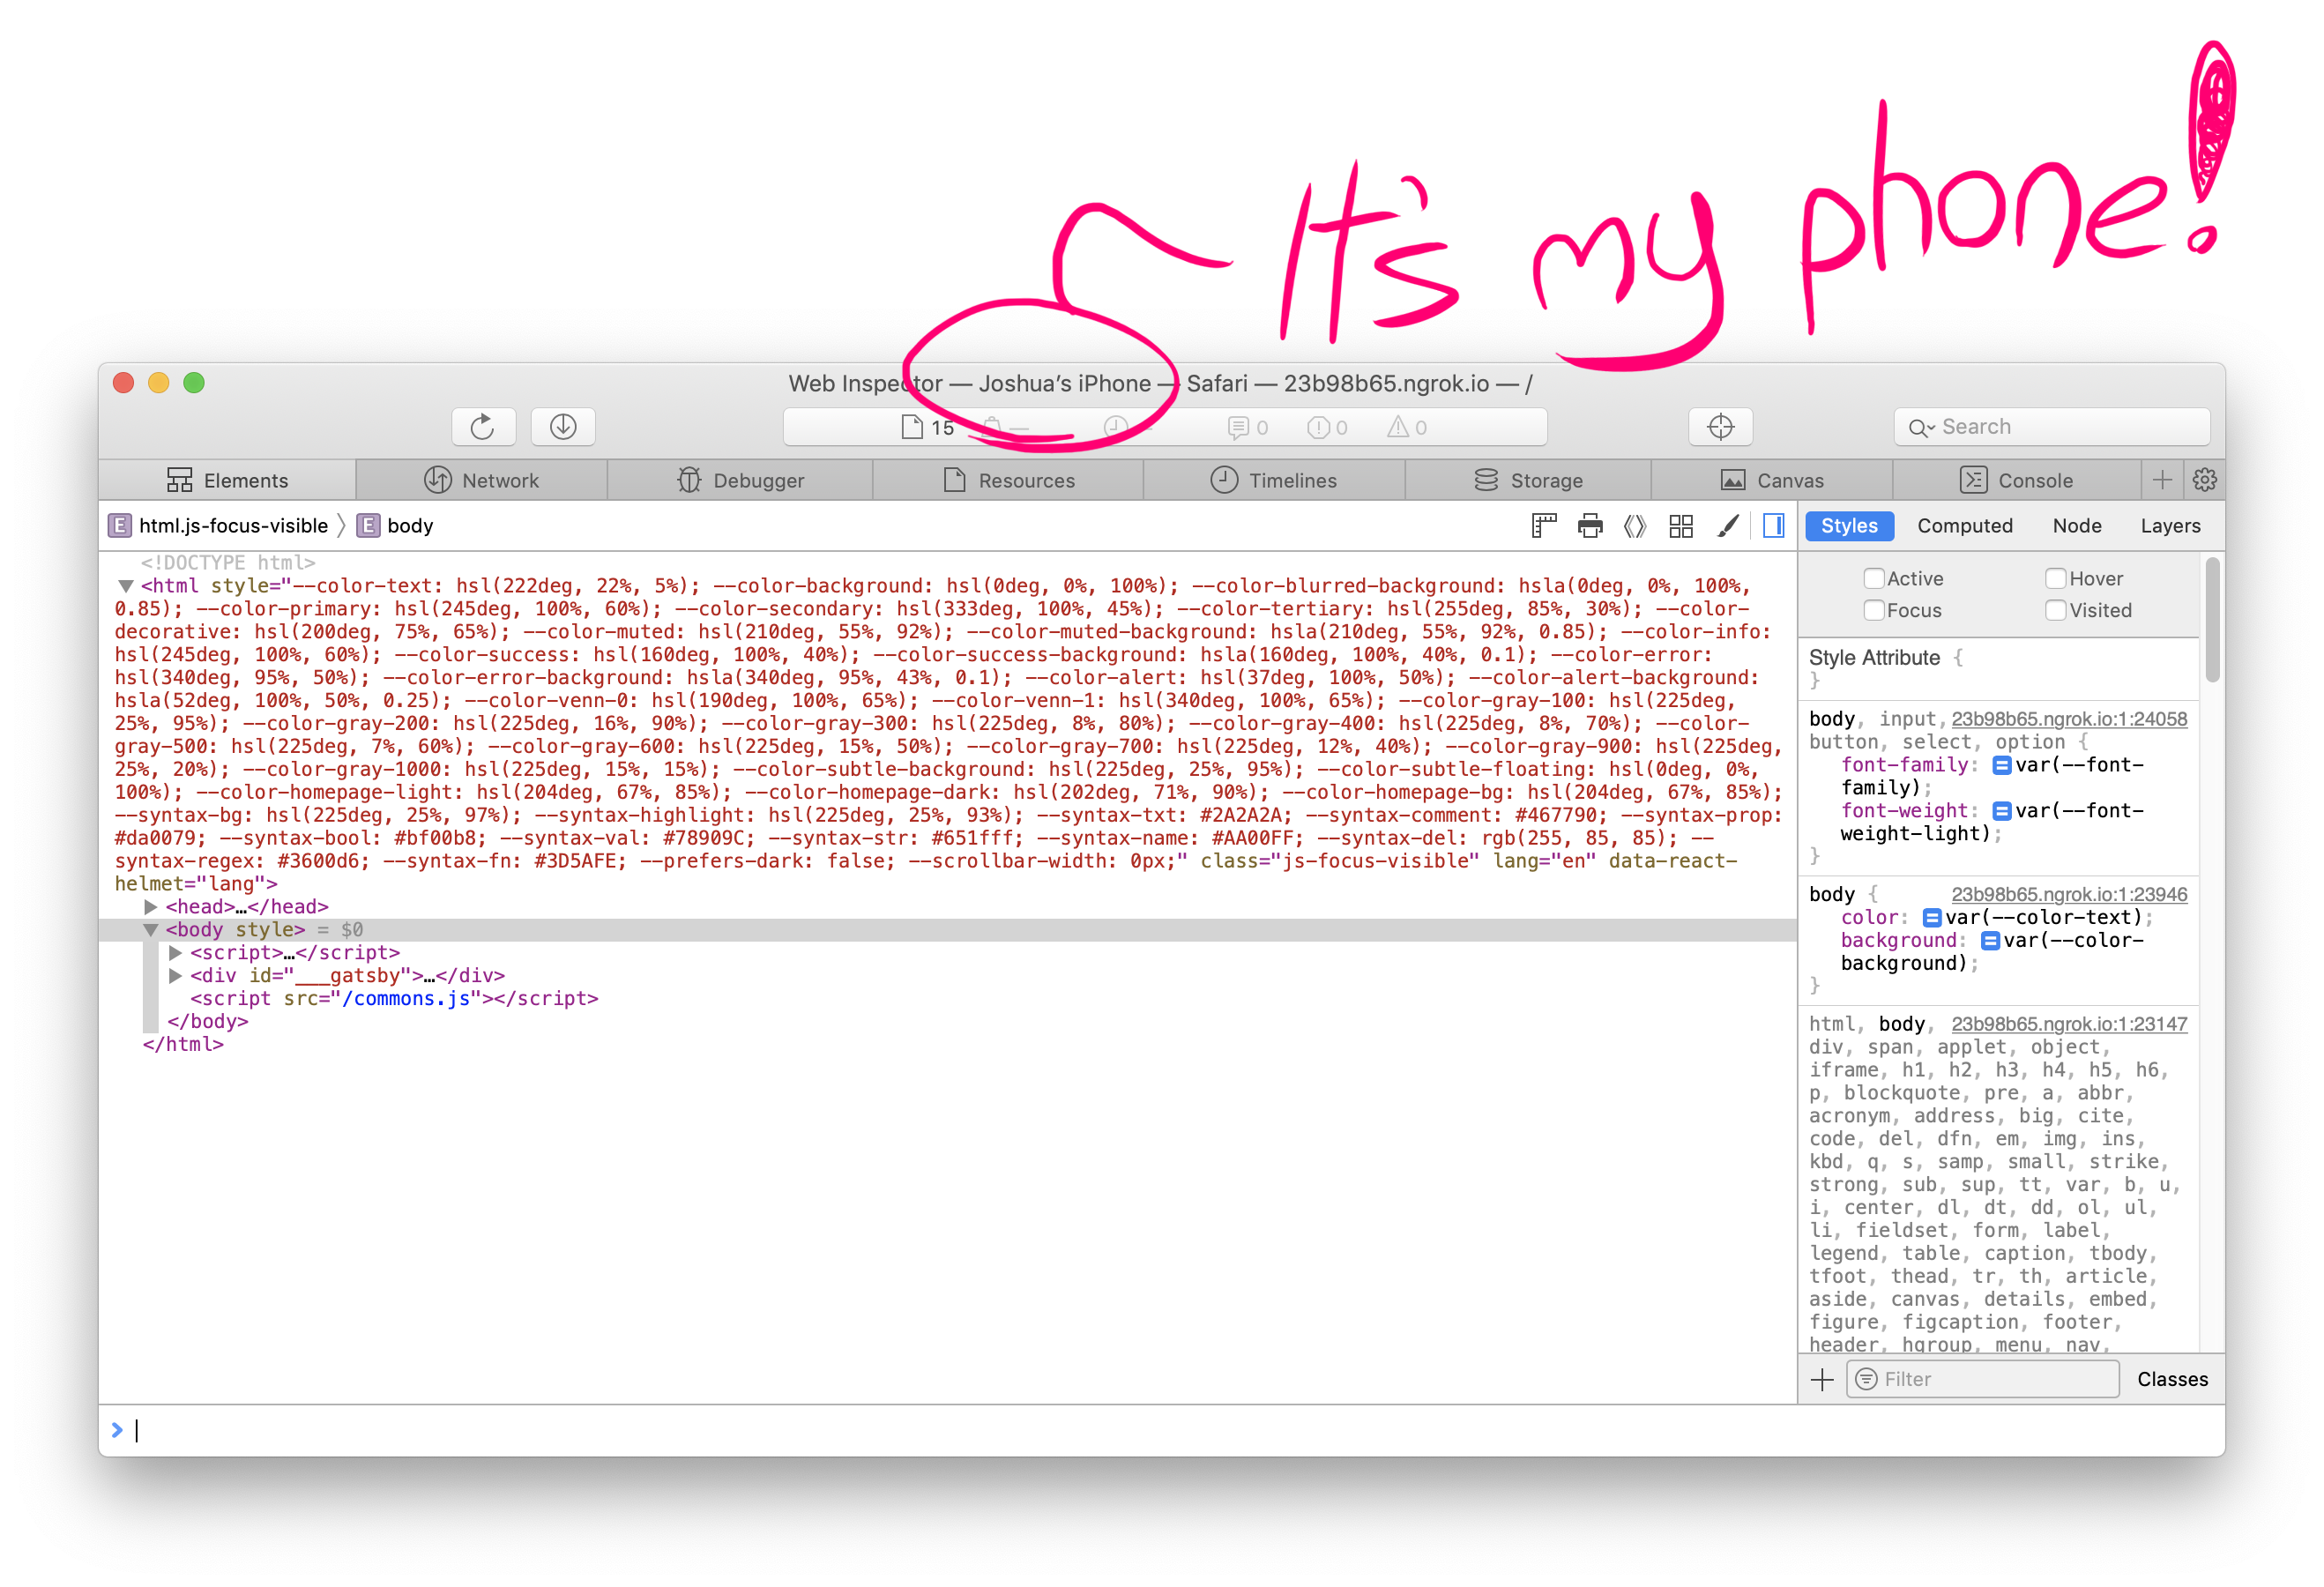The height and width of the screenshot is (1587, 2324).
Task: Select the </body> closing tag line
Action: pos(208,1022)
